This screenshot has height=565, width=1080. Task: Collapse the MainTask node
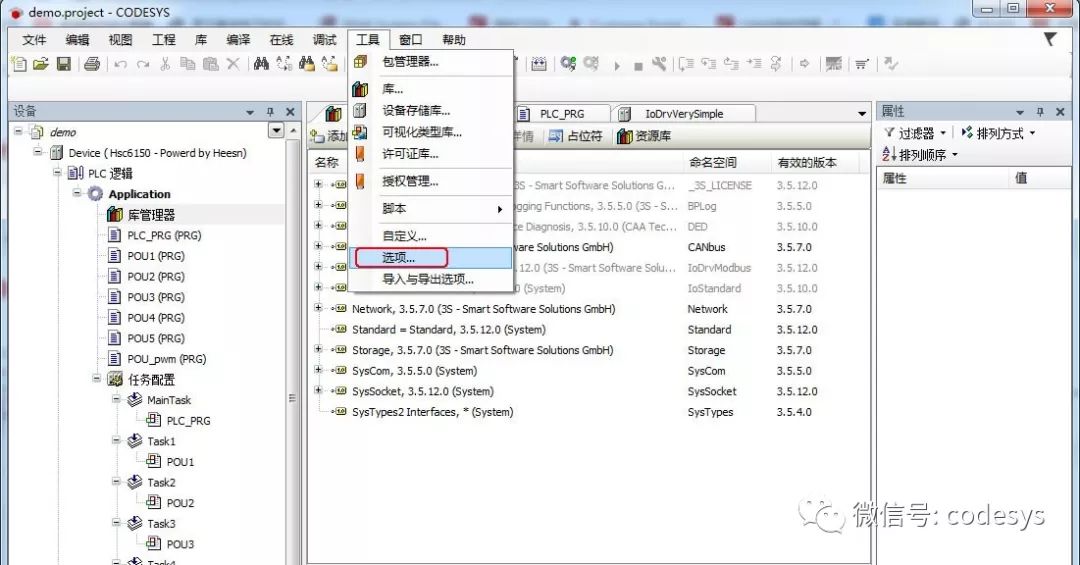[x=116, y=399]
